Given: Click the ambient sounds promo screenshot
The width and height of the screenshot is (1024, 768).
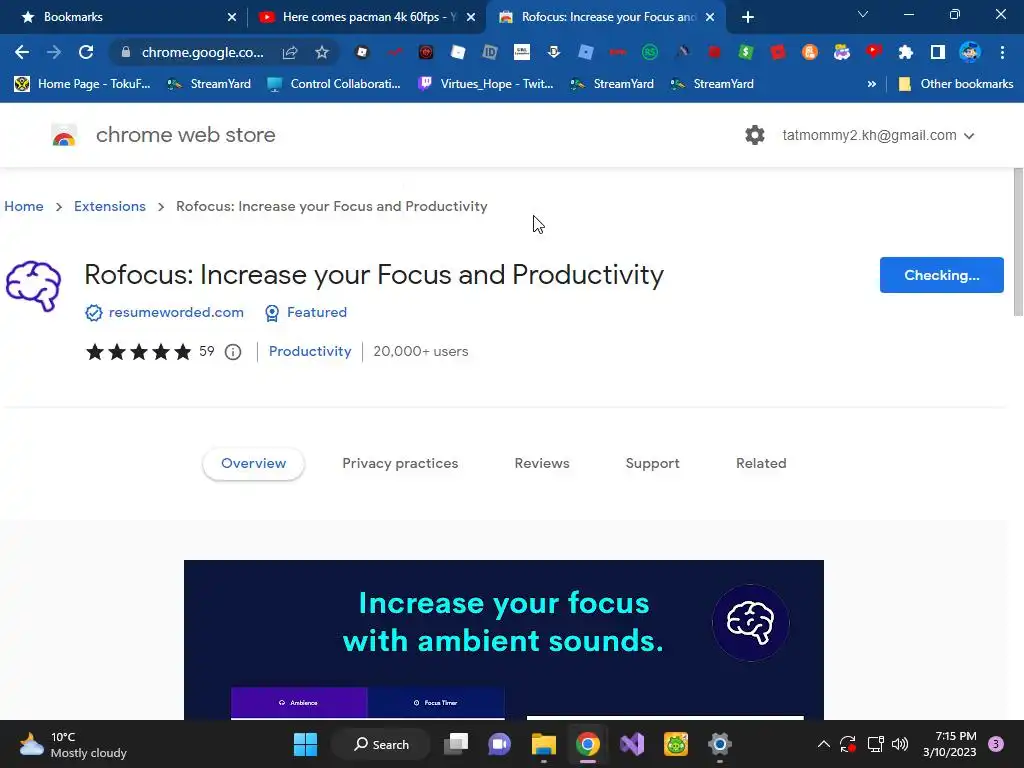Looking at the screenshot, I should pos(504,640).
